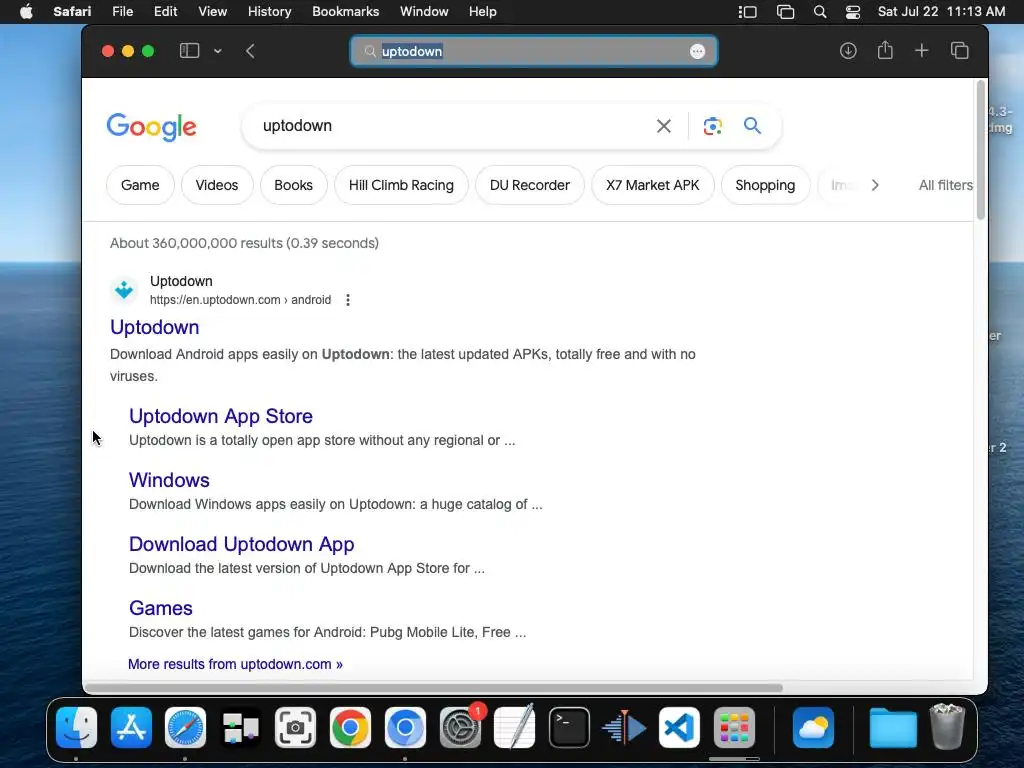The image size is (1024, 768).
Task: Open Finder from the Dock
Action: pyautogui.click(x=76, y=728)
